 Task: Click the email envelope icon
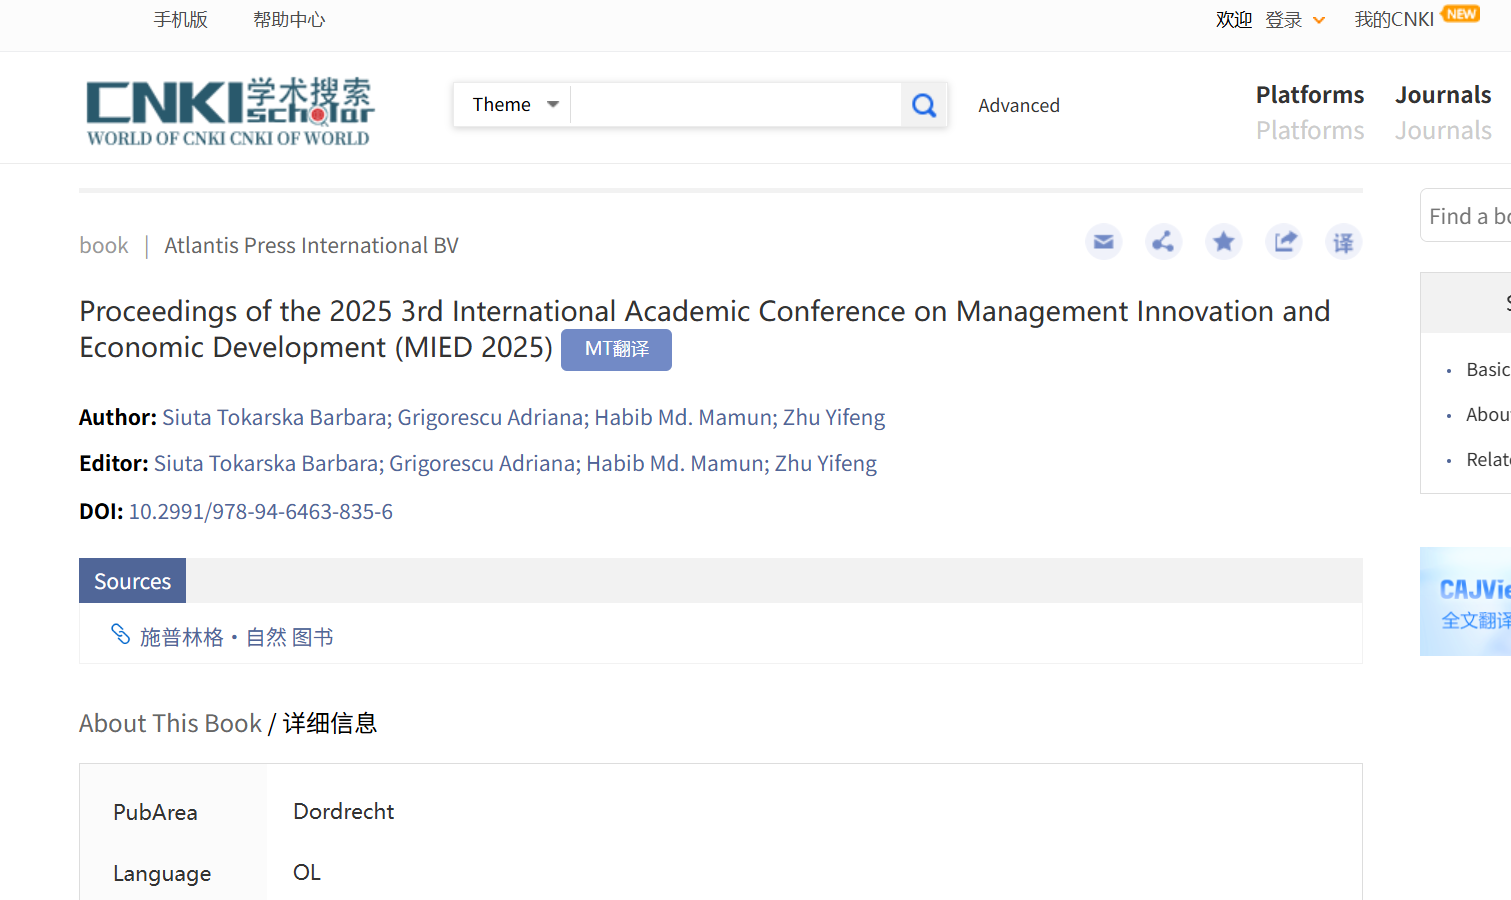point(1103,242)
